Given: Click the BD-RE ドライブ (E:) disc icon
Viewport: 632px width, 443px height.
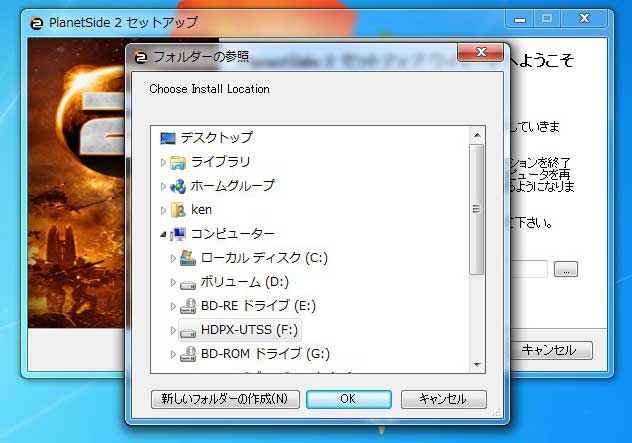Looking at the screenshot, I should pyautogui.click(x=188, y=306).
